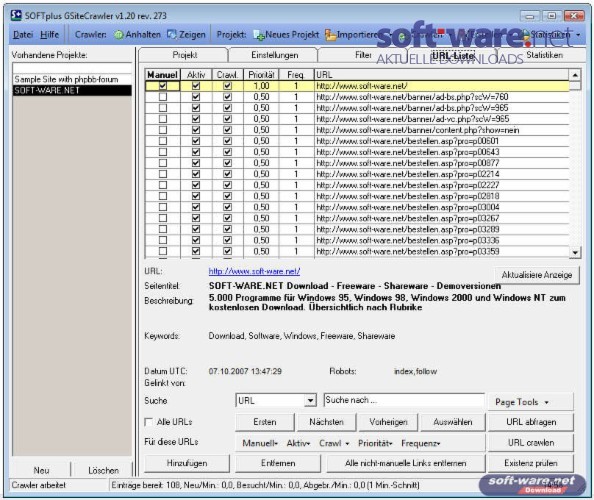This screenshot has width=594, height=500.
Task: Select the Sample Site with phpbb-forum project
Action: (x=72, y=80)
